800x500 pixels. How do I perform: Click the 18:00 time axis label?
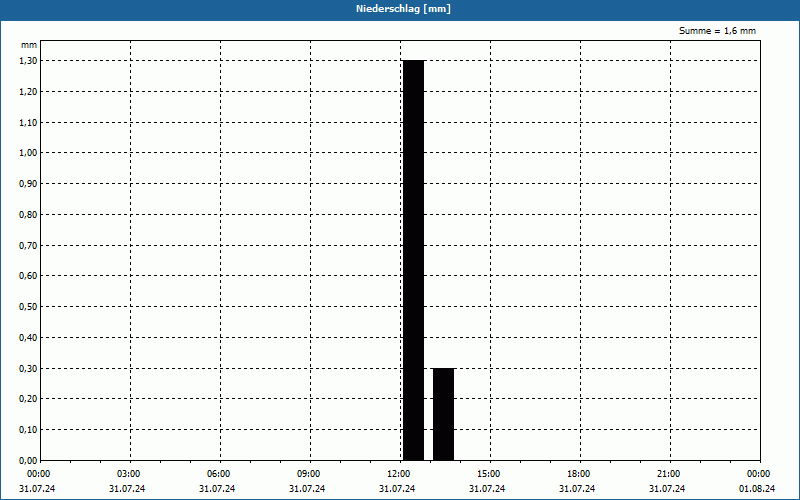579,474
